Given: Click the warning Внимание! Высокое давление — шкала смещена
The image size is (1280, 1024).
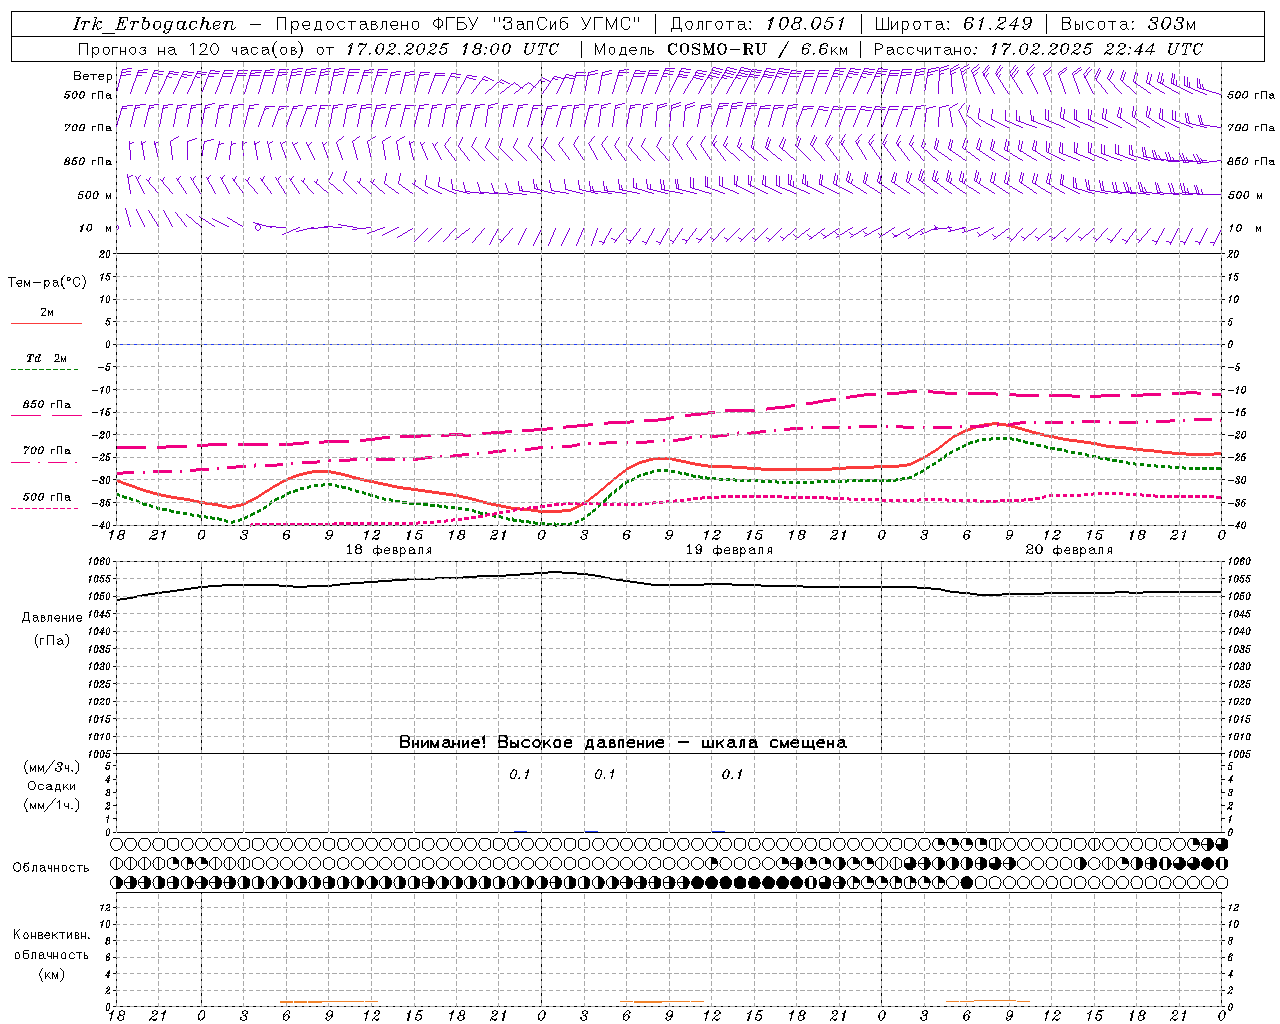Looking at the screenshot, I should pyautogui.click(x=623, y=743).
